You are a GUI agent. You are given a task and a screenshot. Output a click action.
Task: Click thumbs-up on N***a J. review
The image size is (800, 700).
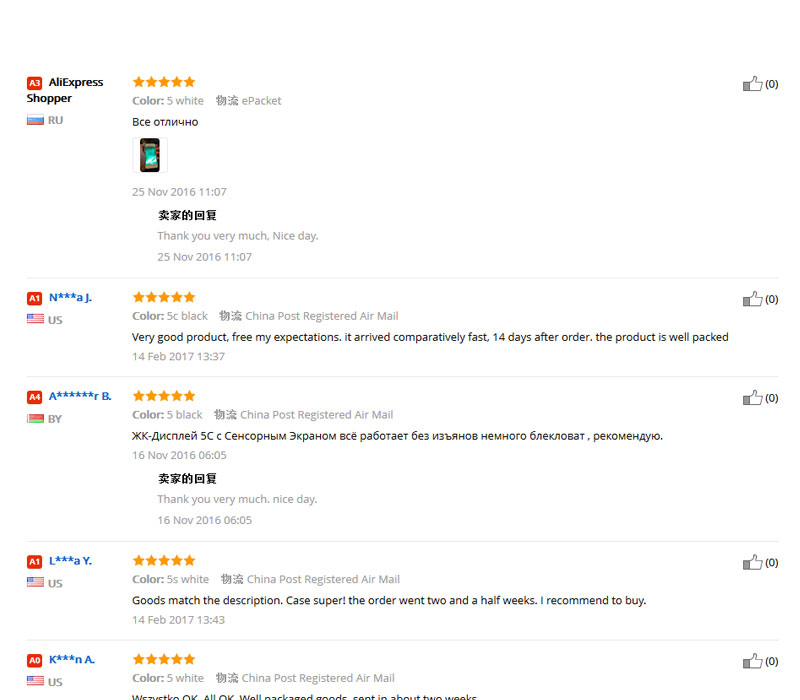752,299
